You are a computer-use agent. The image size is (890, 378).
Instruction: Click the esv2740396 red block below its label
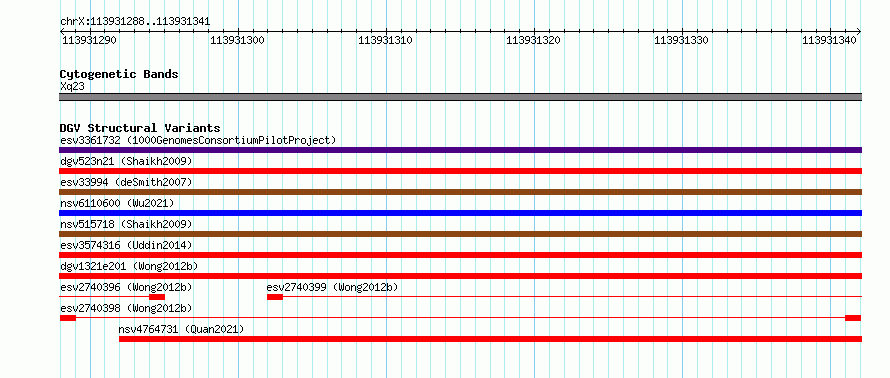pyautogui.click(x=157, y=297)
